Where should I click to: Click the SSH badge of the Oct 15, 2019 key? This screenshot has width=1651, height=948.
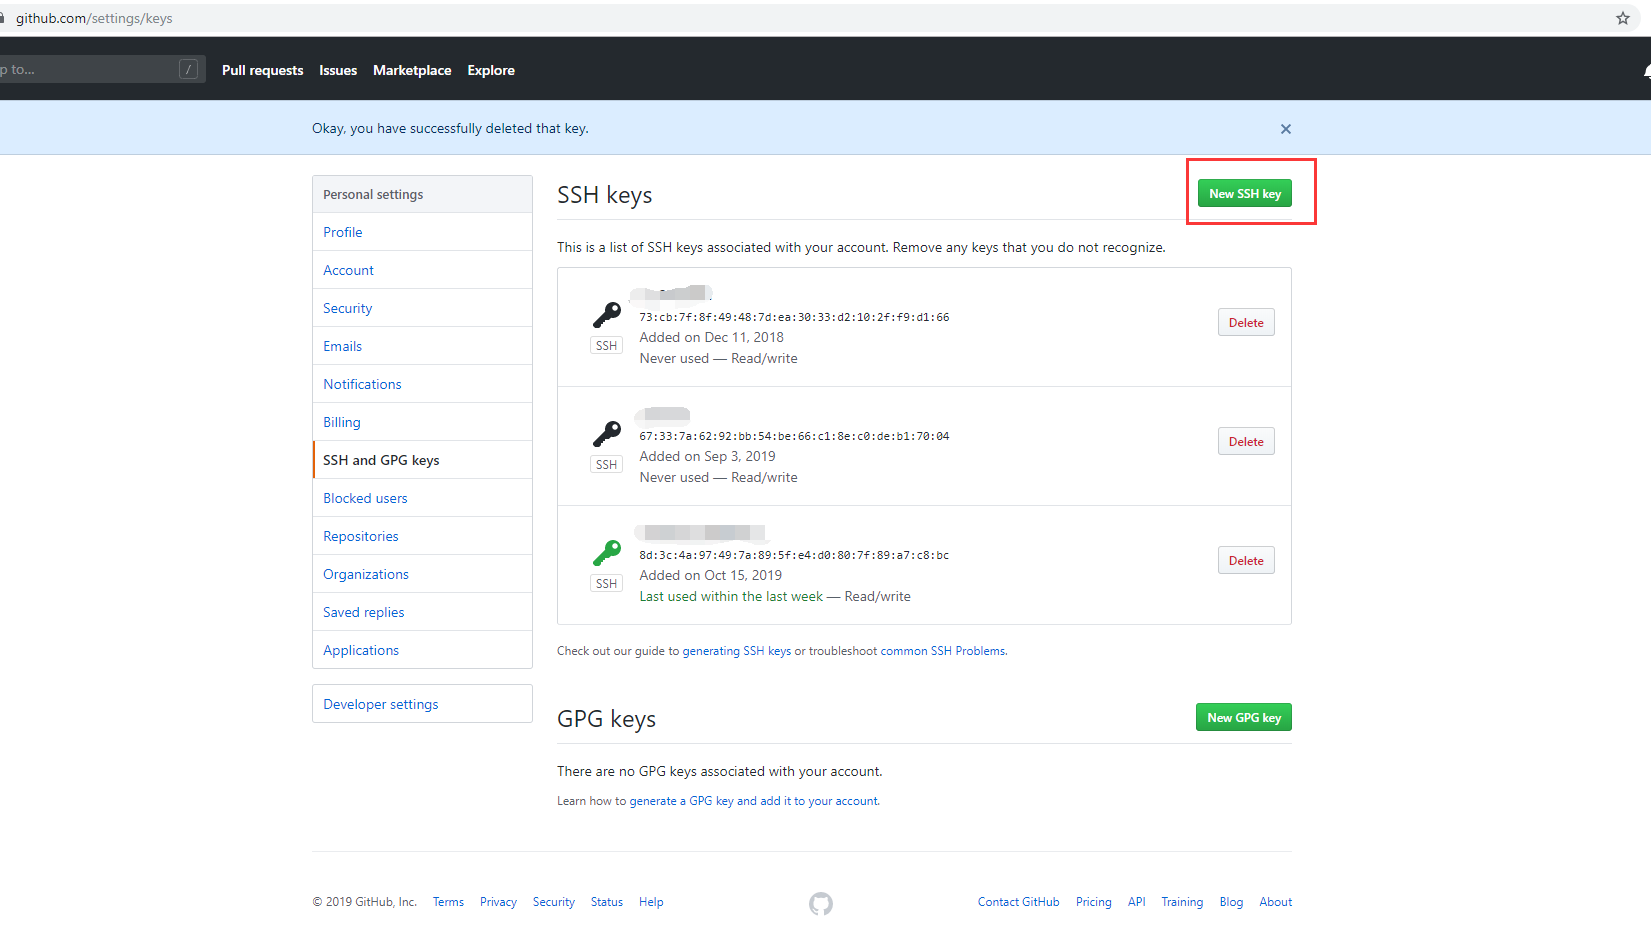coord(607,584)
